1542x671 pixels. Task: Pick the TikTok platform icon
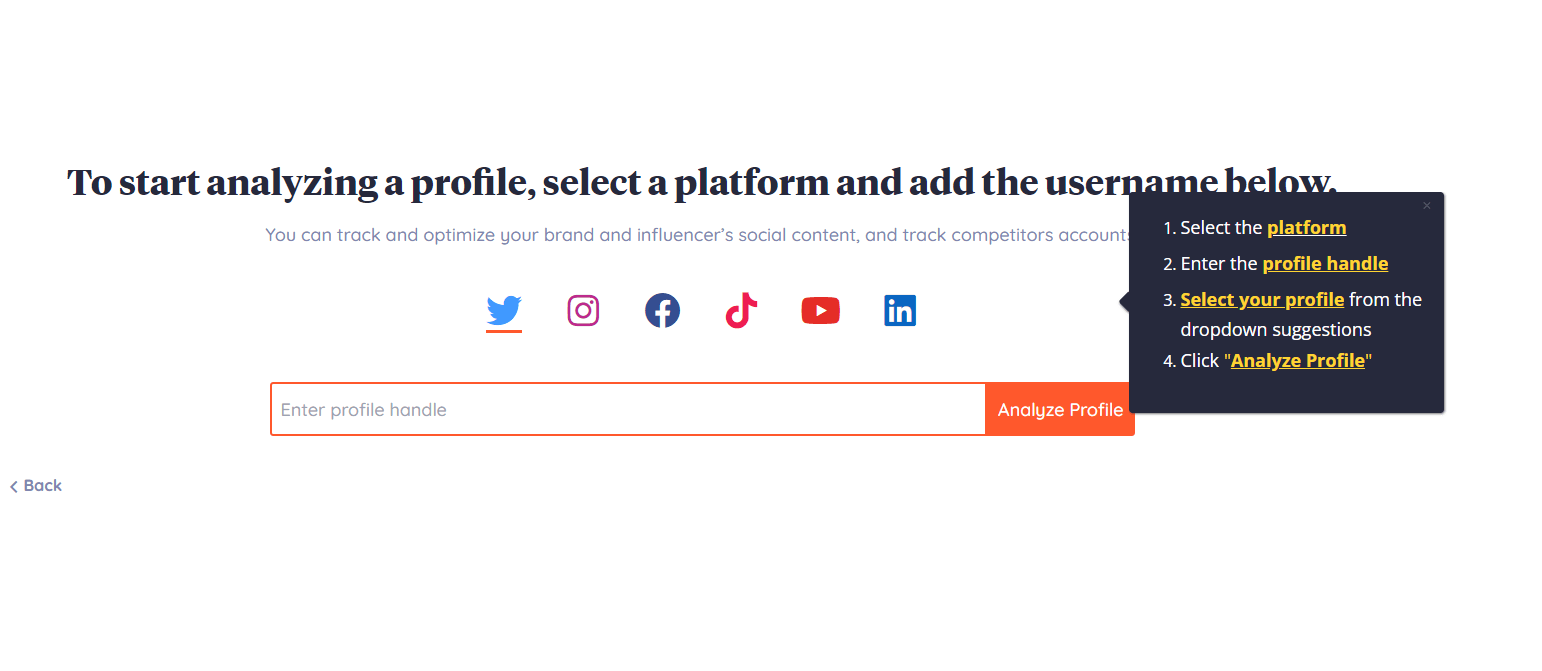(x=741, y=310)
